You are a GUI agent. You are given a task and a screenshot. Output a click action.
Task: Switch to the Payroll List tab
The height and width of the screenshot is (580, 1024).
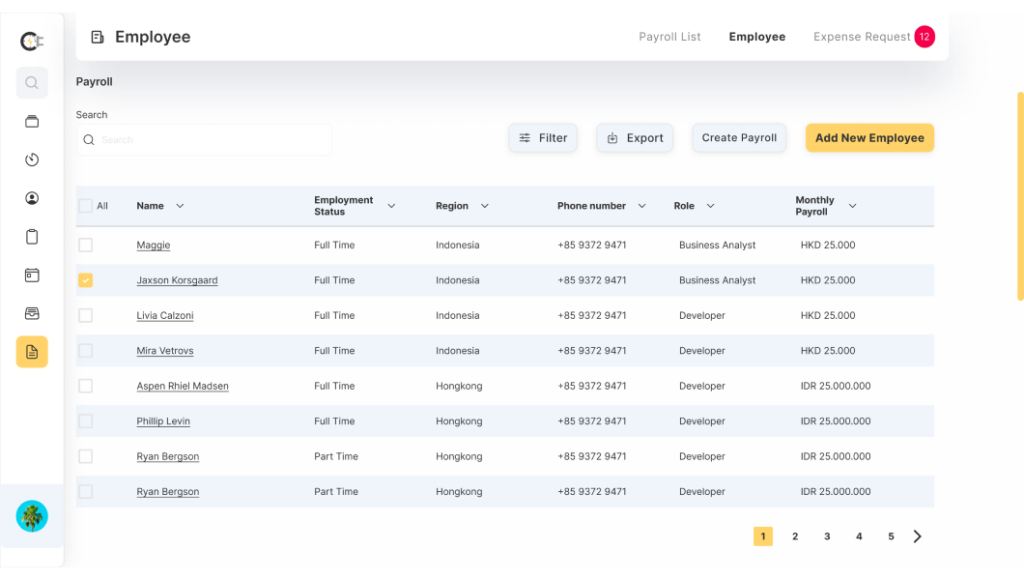pyautogui.click(x=669, y=36)
